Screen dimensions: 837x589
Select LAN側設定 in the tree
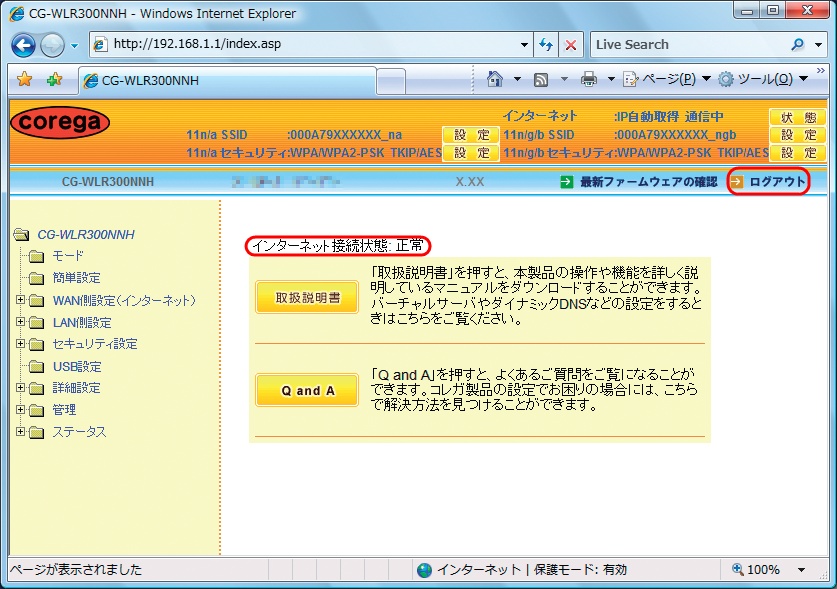pyautogui.click(x=82, y=323)
